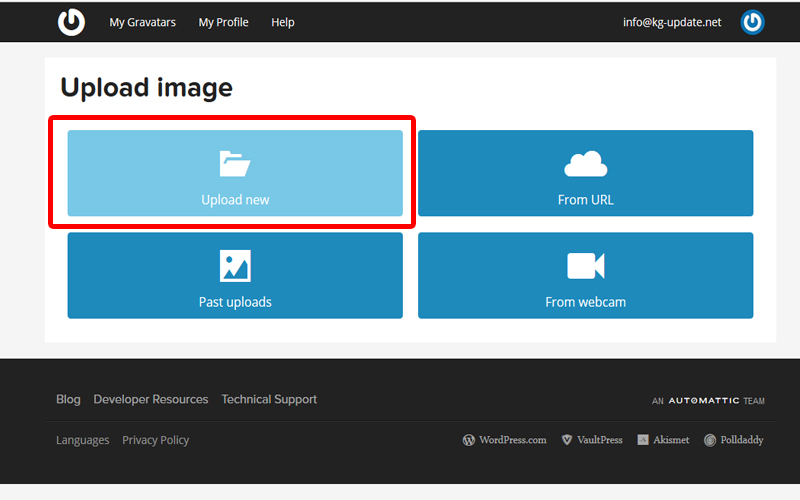Click the cloud icon in From URL
Viewport: 800px width, 500px height.
(x=585, y=164)
